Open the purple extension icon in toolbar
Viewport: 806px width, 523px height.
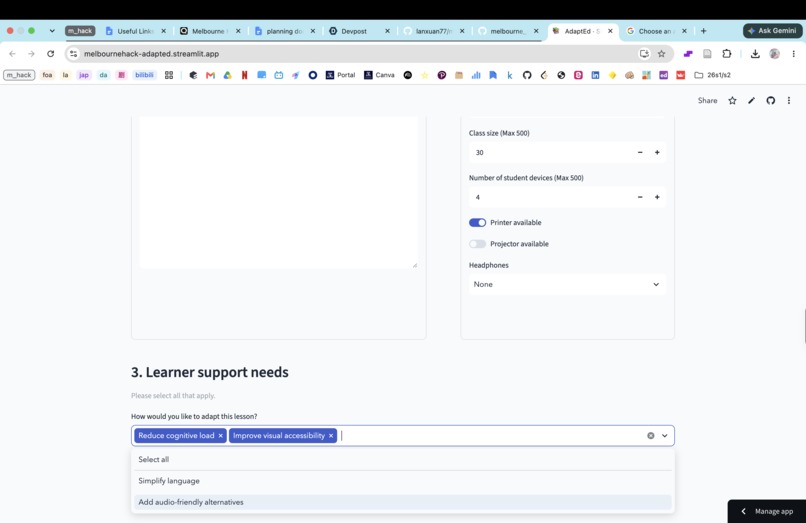pyautogui.click(x=688, y=53)
